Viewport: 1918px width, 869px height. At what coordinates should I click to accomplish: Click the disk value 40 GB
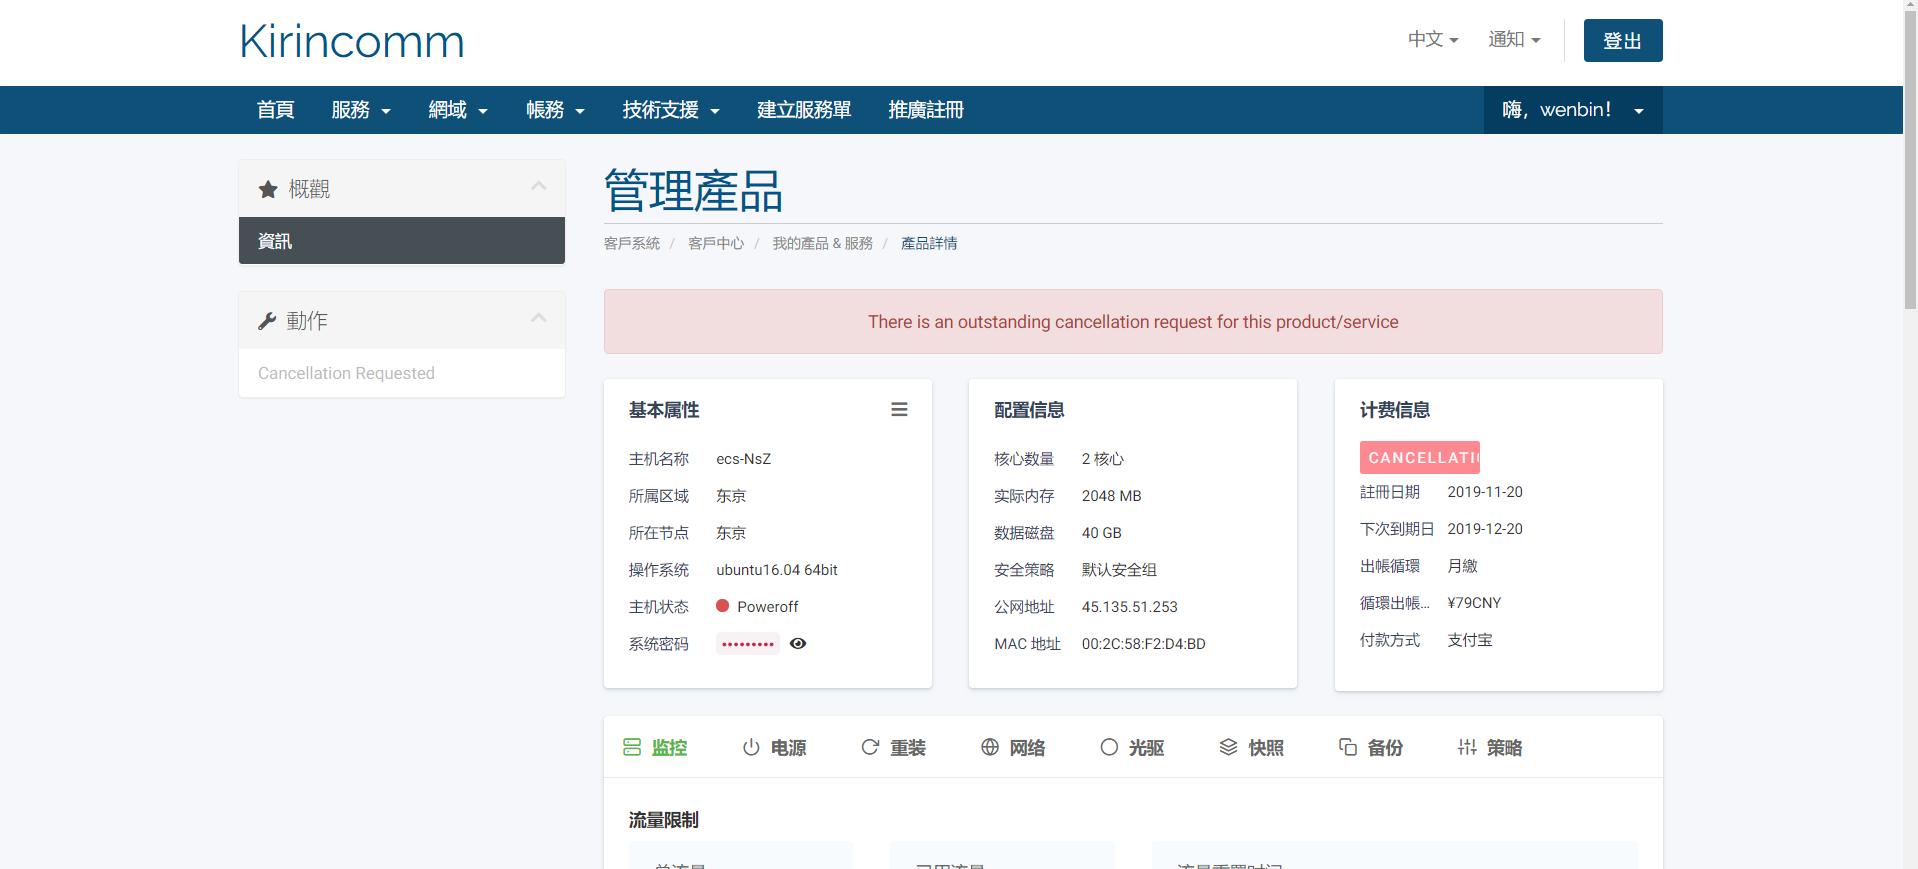pyautogui.click(x=1102, y=533)
